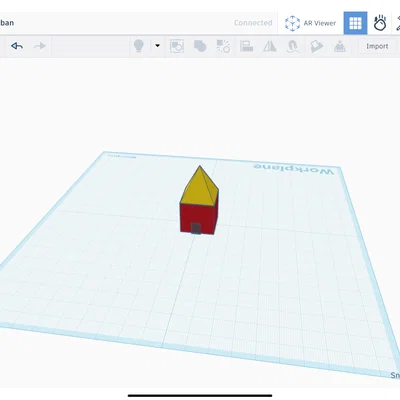Open the AR Viewer

(310, 23)
